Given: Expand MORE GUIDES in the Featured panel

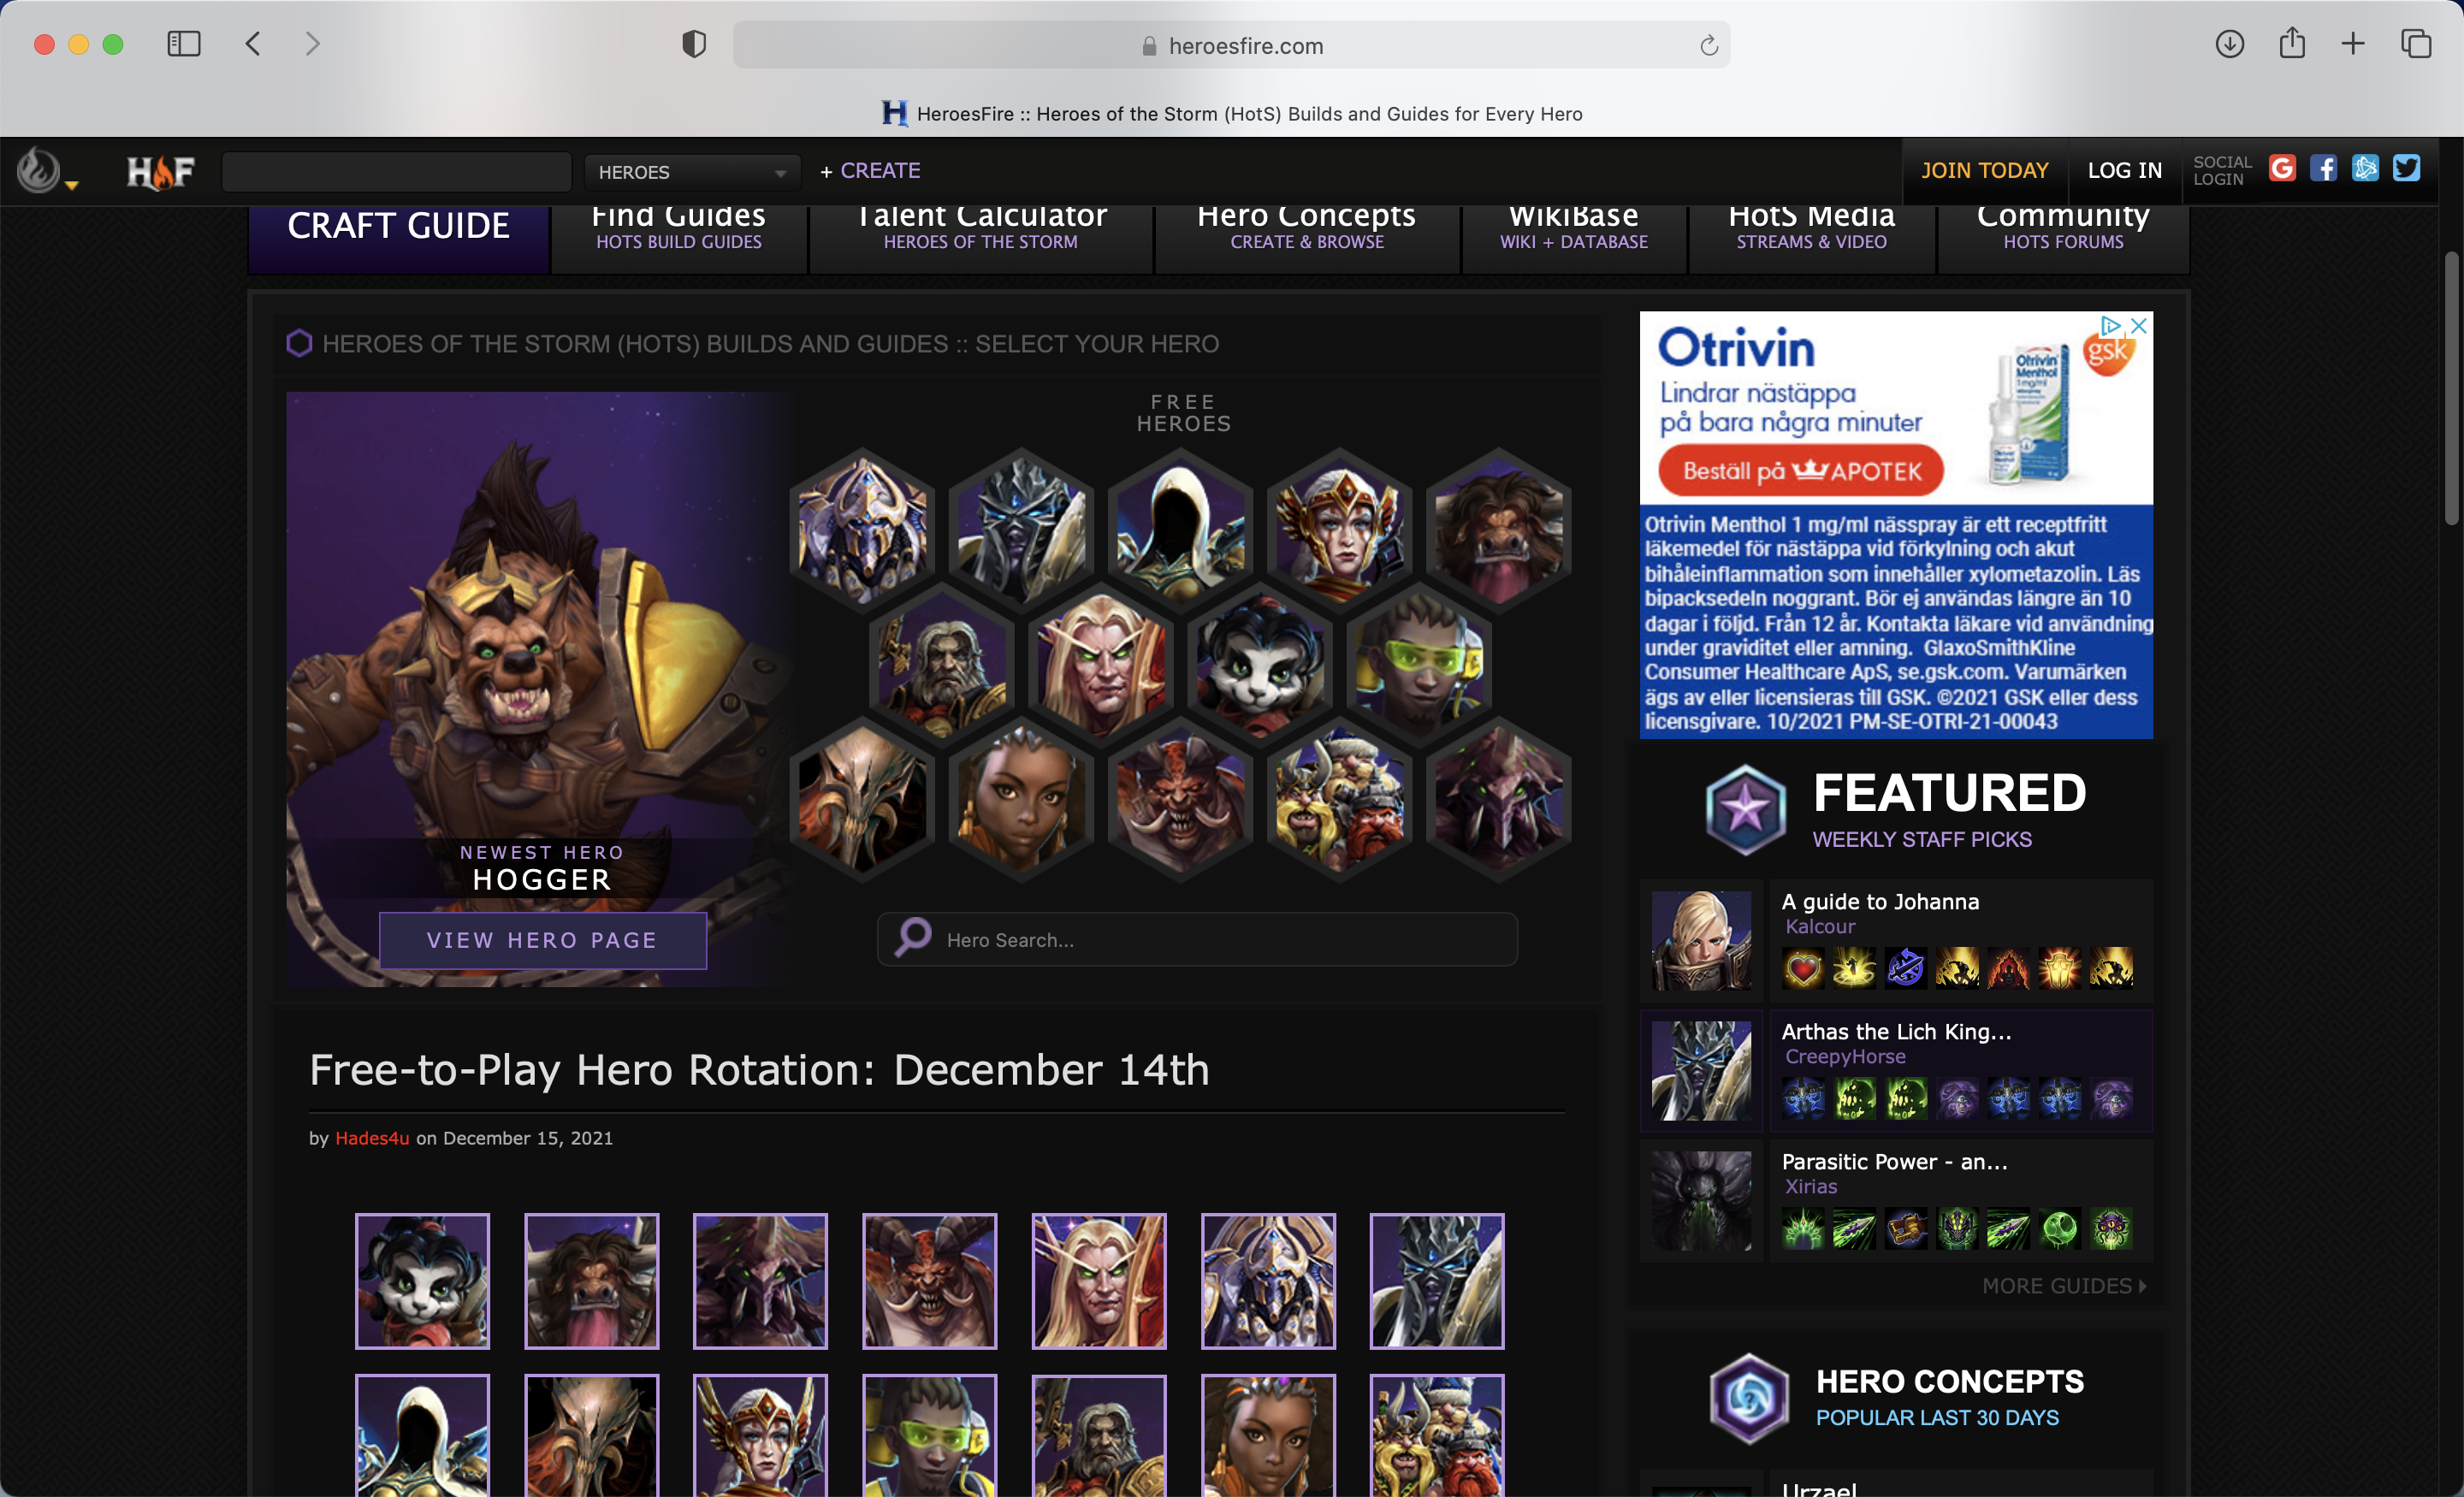Looking at the screenshot, I should coord(2060,1285).
